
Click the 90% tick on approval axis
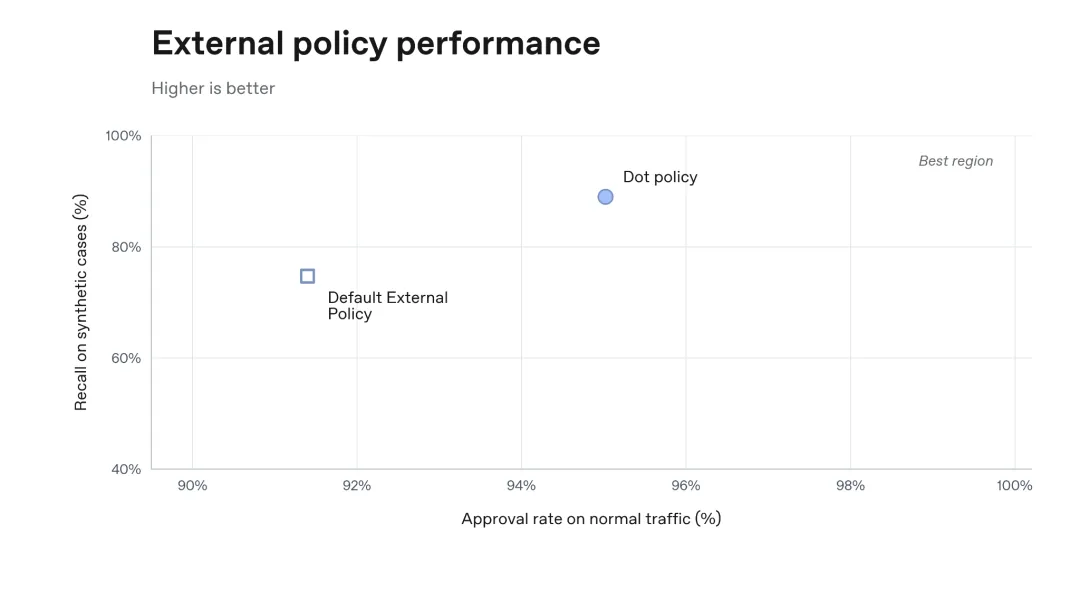coord(192,485)
